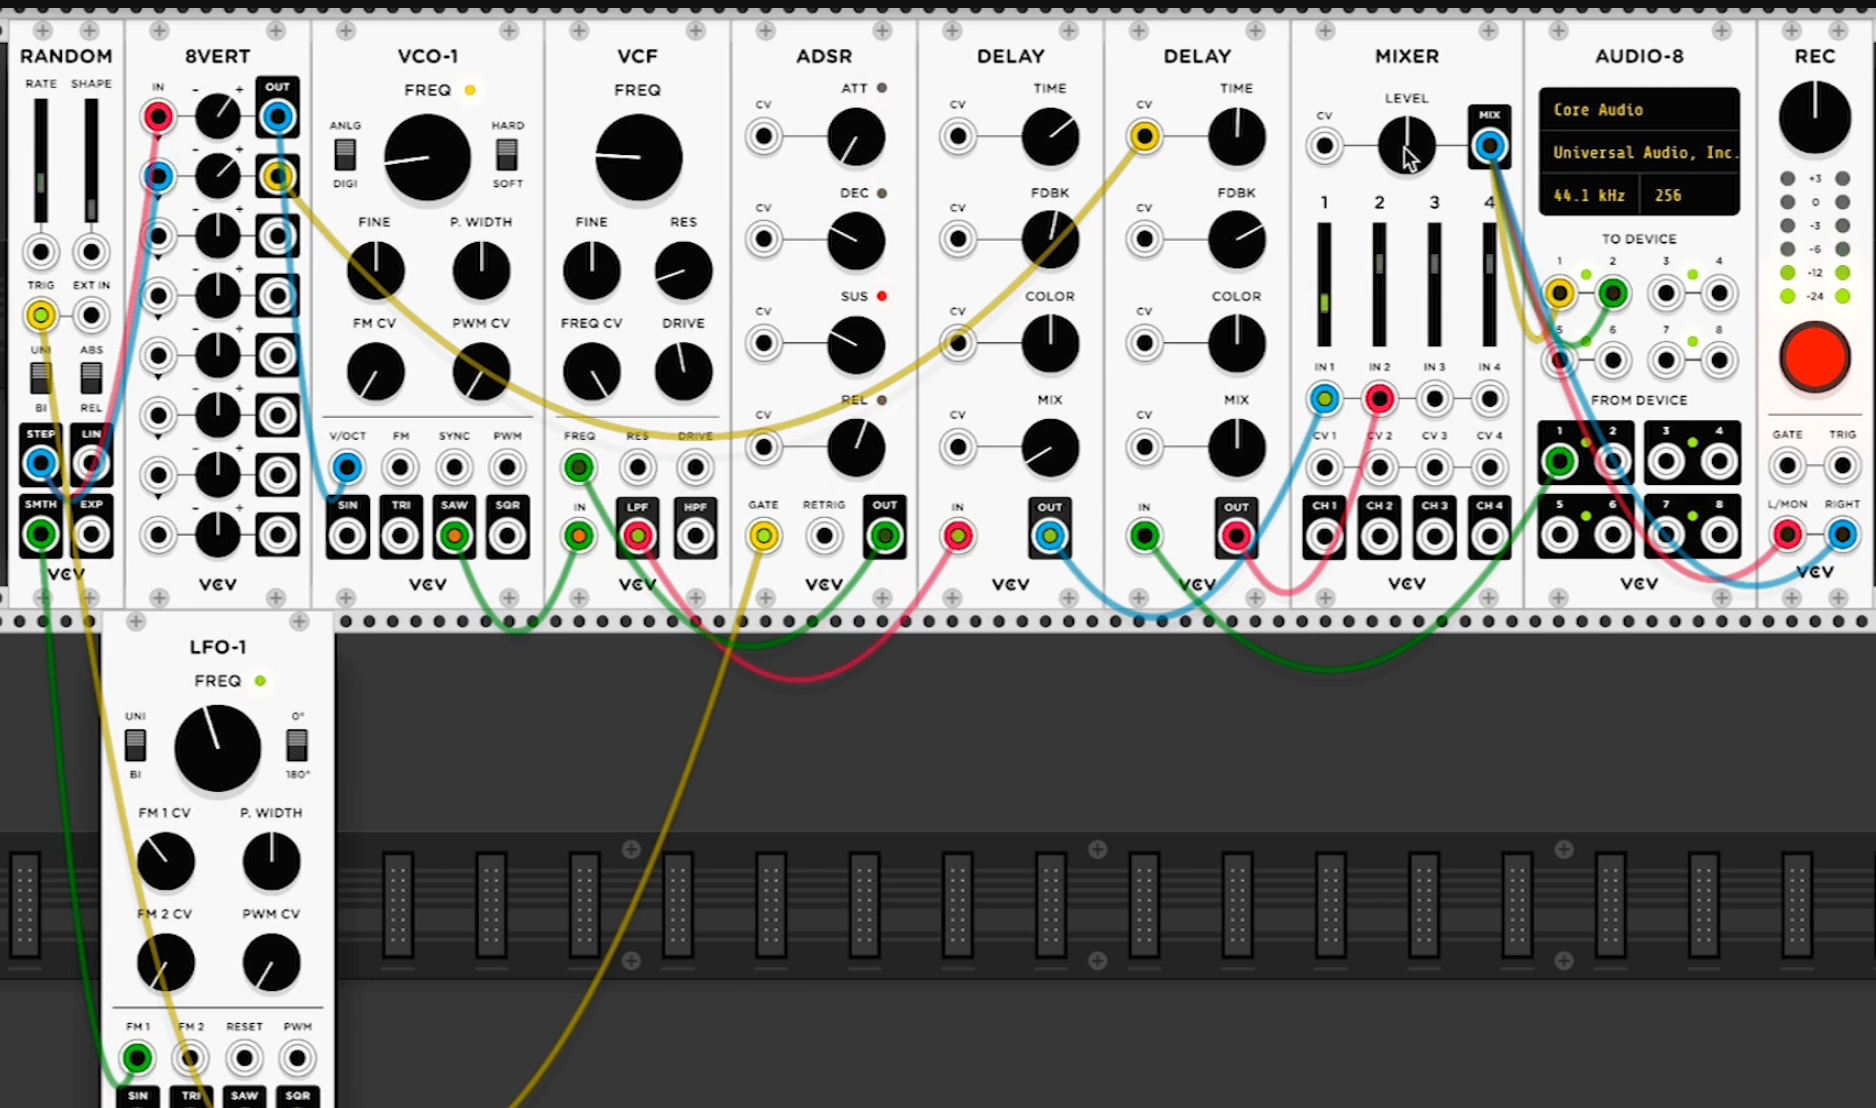Click the ADSR GATE input jack
1876x1108 pixels.
[763, 537]
